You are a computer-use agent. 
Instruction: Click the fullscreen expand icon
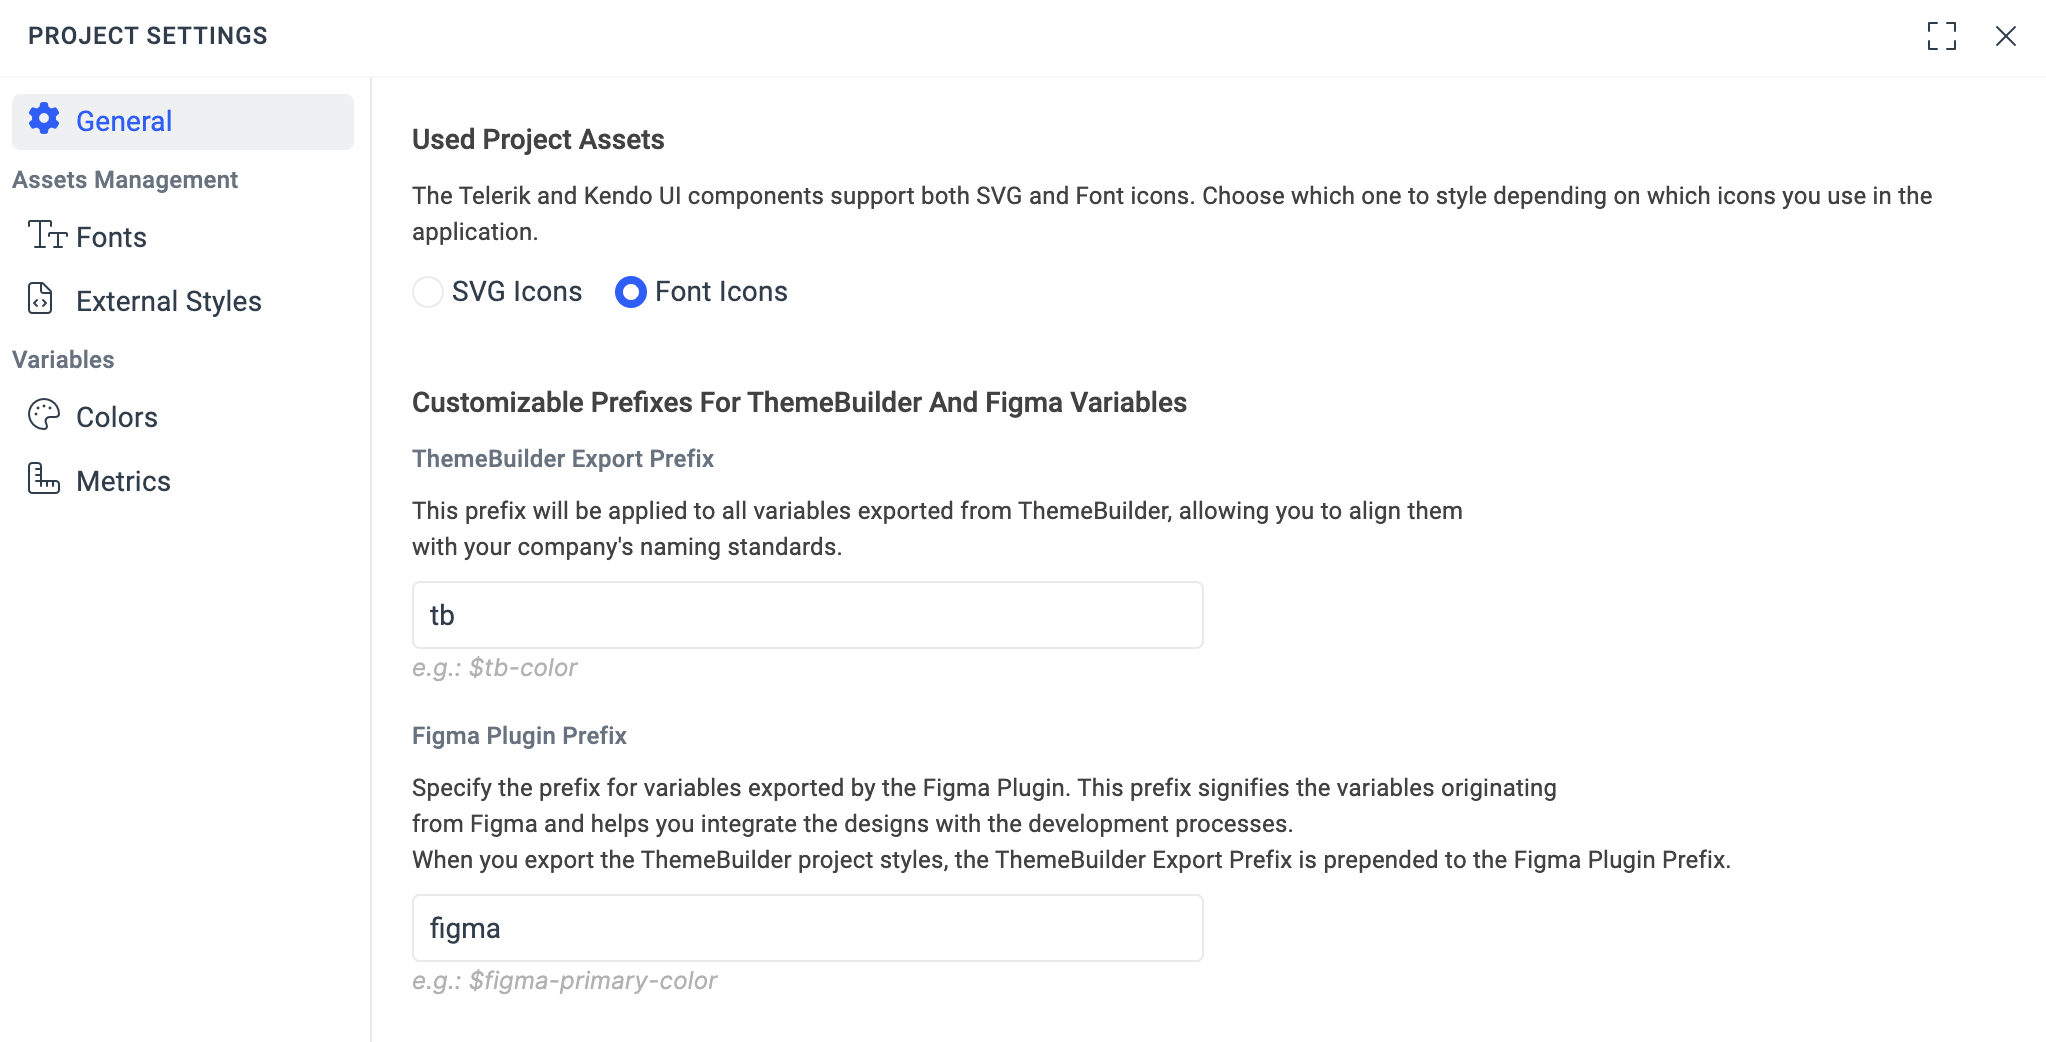pos(1941,36)
